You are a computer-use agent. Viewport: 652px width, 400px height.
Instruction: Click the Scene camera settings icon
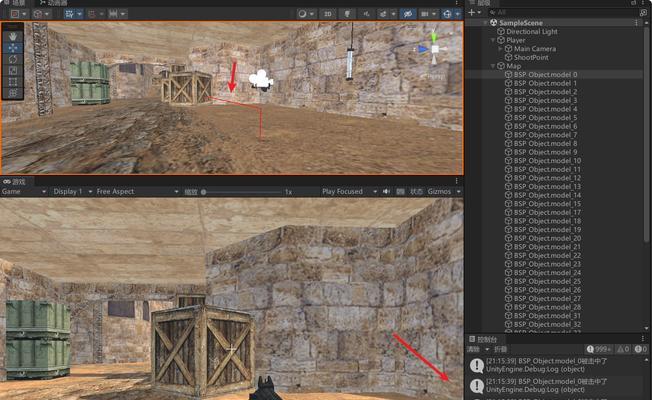pos(425,14)
